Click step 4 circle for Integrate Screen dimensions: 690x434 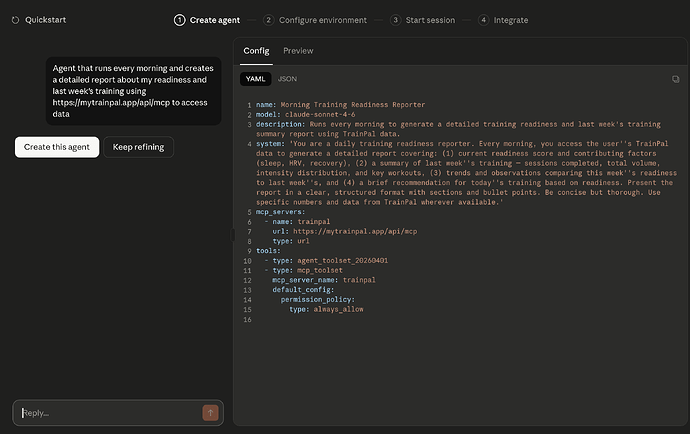483,20
